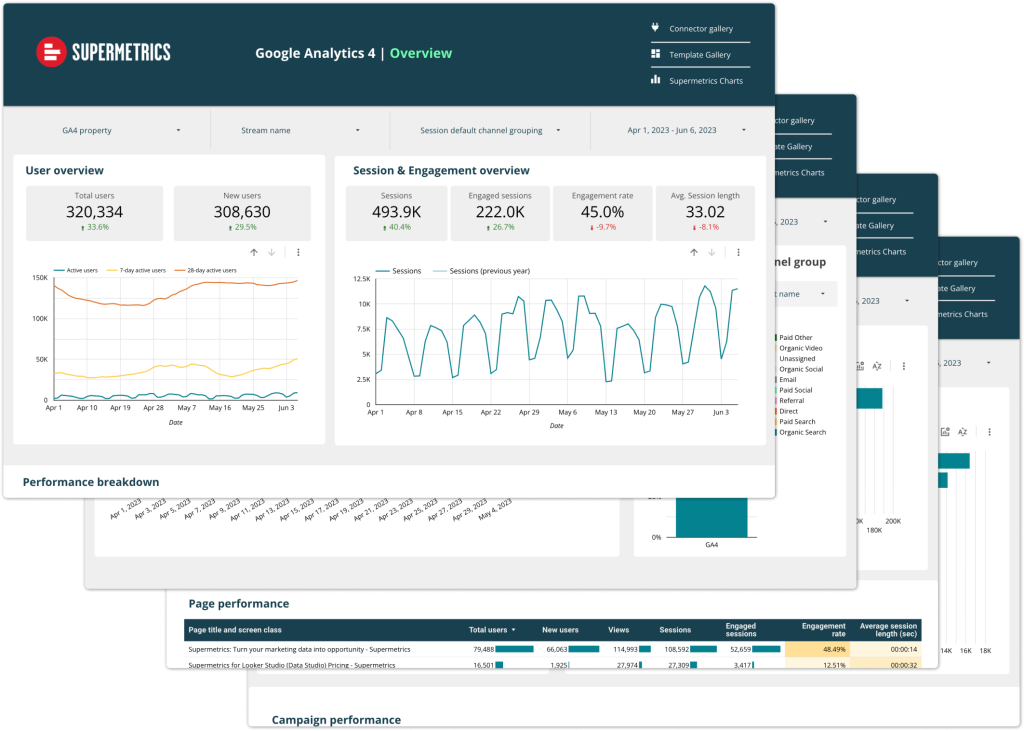Open three-dot menu in Page performance window's bar chart
Viewport: 1024px width, 731px height.
pos(904,366)
